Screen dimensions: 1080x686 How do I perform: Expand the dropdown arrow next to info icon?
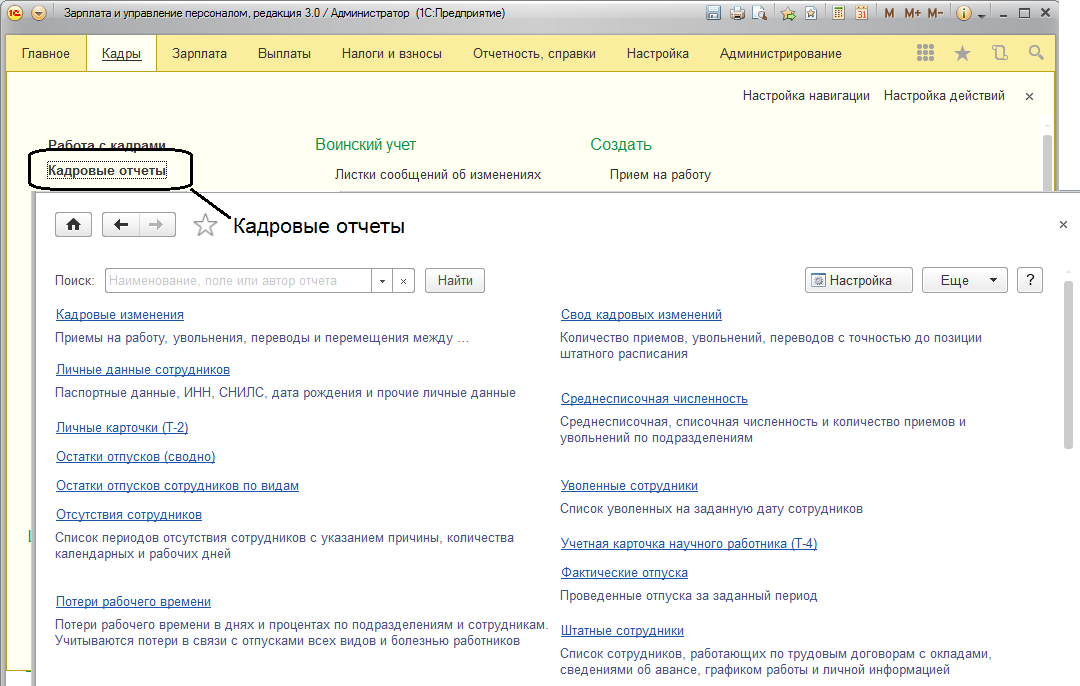[x=982, y=14]
